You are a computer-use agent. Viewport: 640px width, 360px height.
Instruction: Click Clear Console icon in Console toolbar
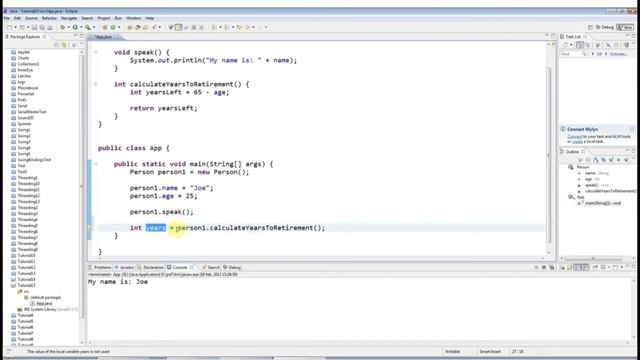click(x=563, y=267)
